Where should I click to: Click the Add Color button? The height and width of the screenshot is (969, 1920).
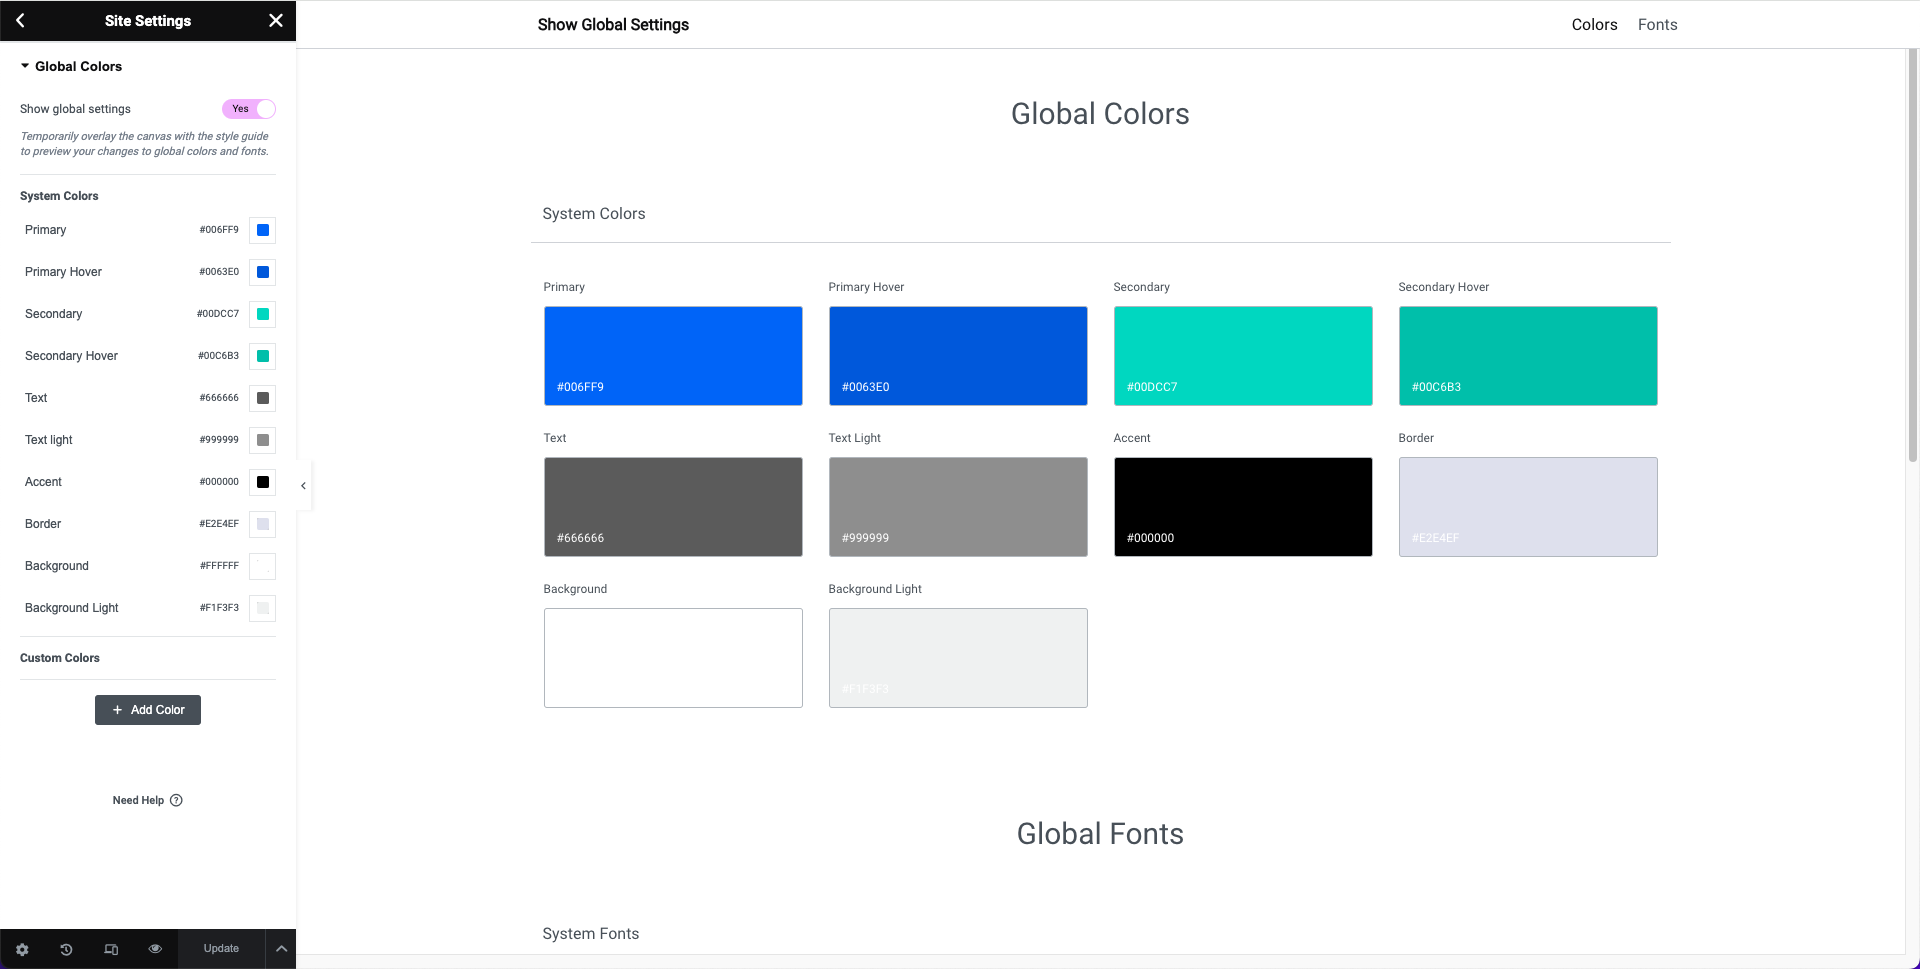click(148, 710)
